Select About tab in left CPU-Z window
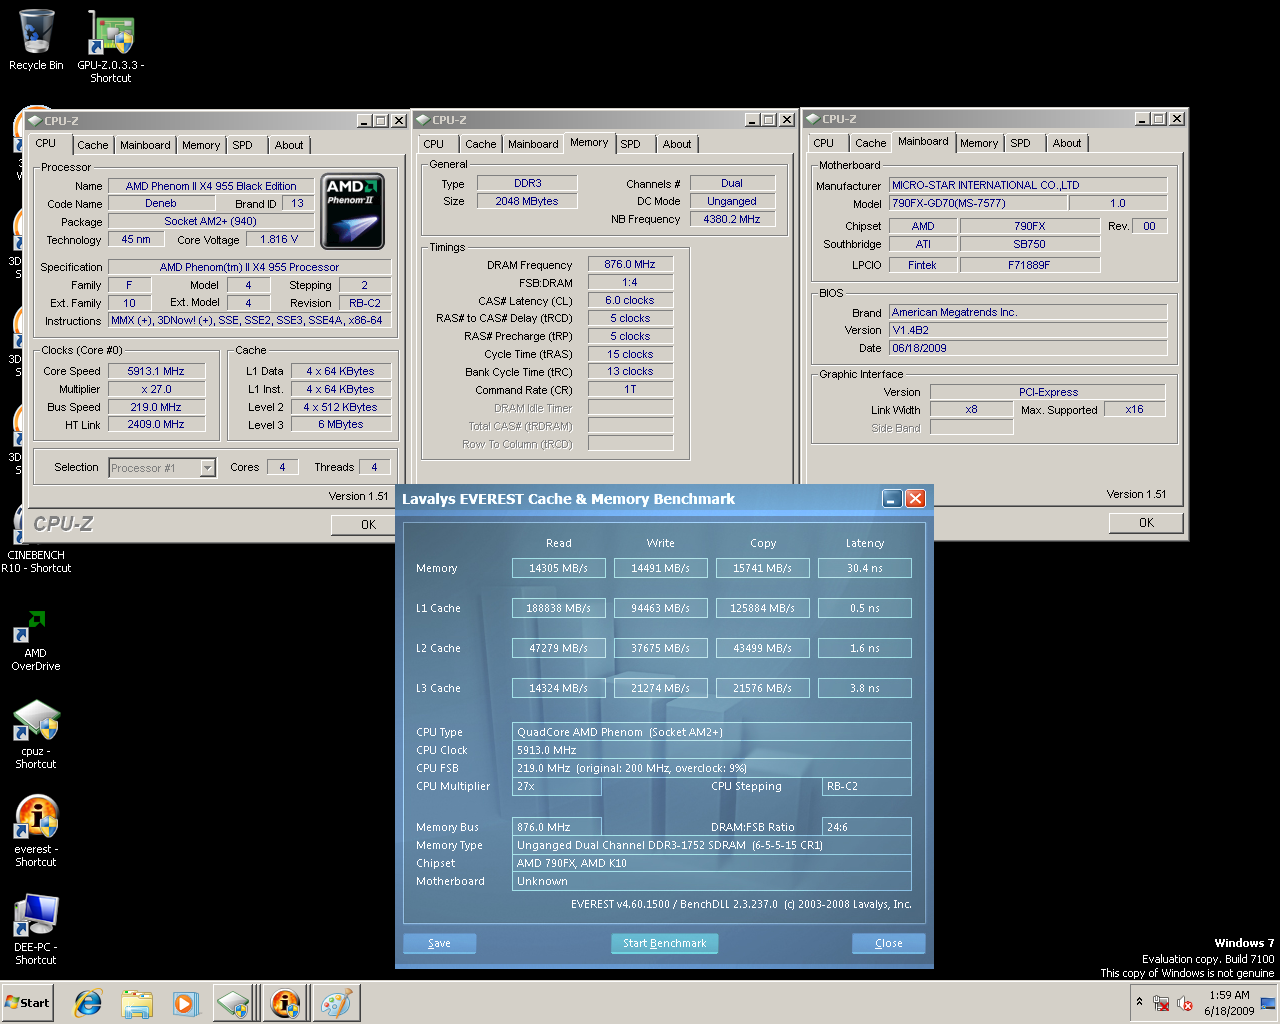 click(x=289, y=145)
